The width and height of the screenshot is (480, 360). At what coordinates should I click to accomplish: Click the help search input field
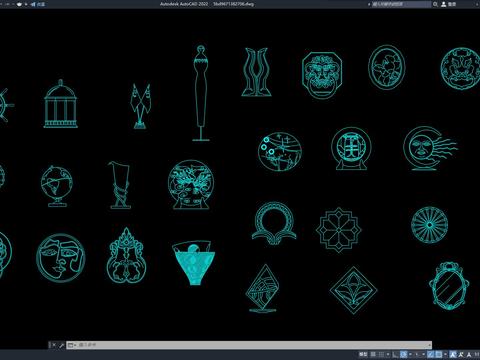pyautogui.click(x=401, y=4)
